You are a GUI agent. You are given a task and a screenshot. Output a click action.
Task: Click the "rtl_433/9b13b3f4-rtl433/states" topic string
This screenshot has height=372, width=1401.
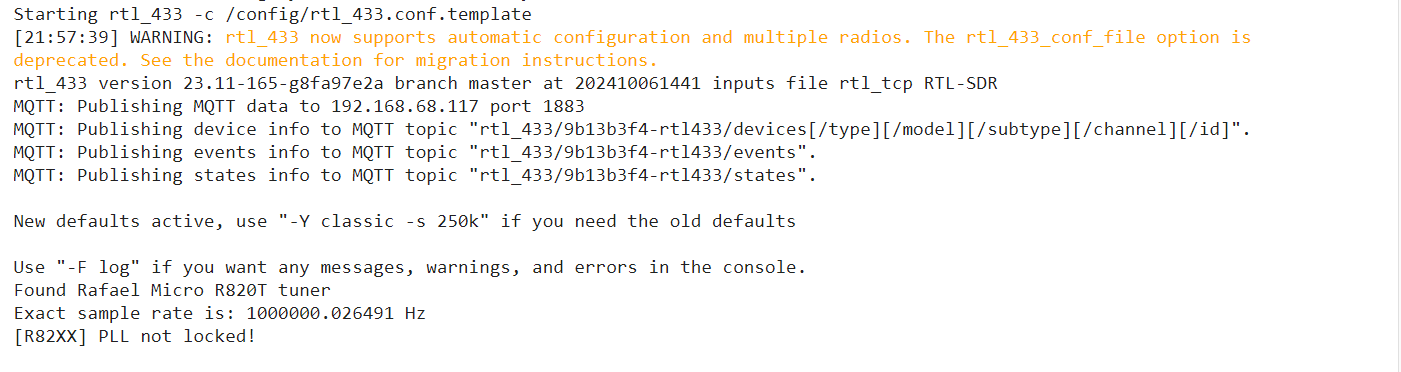[637, 176]
